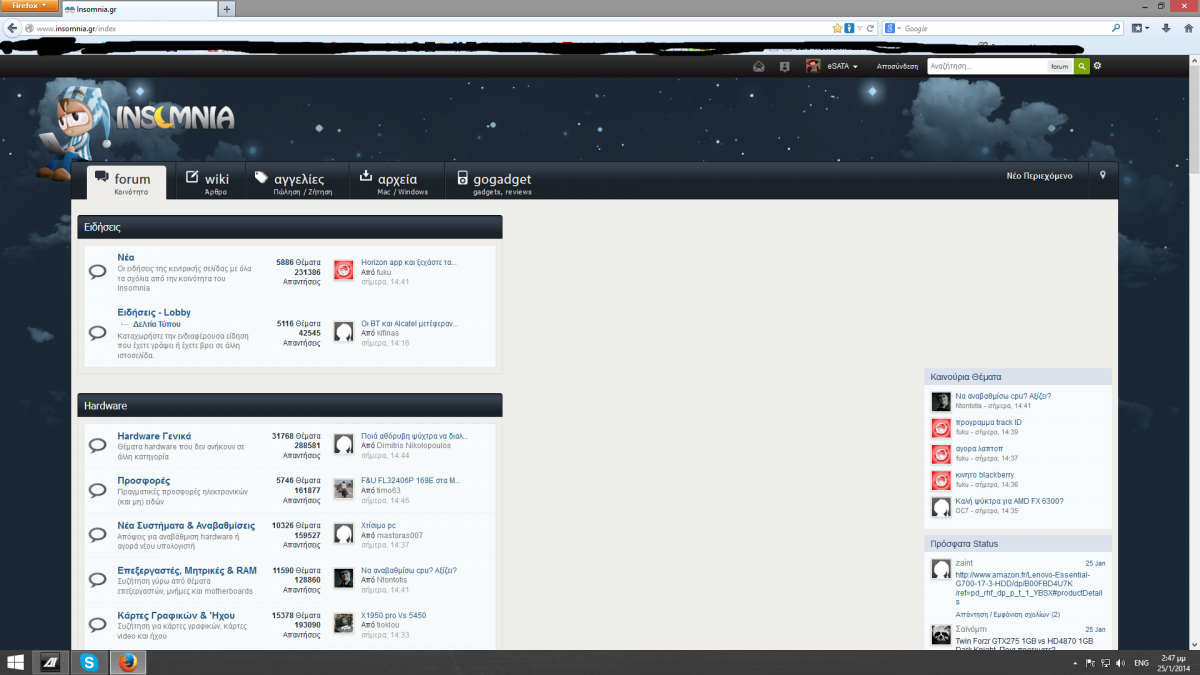Open the notifications icon beside the envelope
This screenshot has height=675, width=1200.
point(785,66)
